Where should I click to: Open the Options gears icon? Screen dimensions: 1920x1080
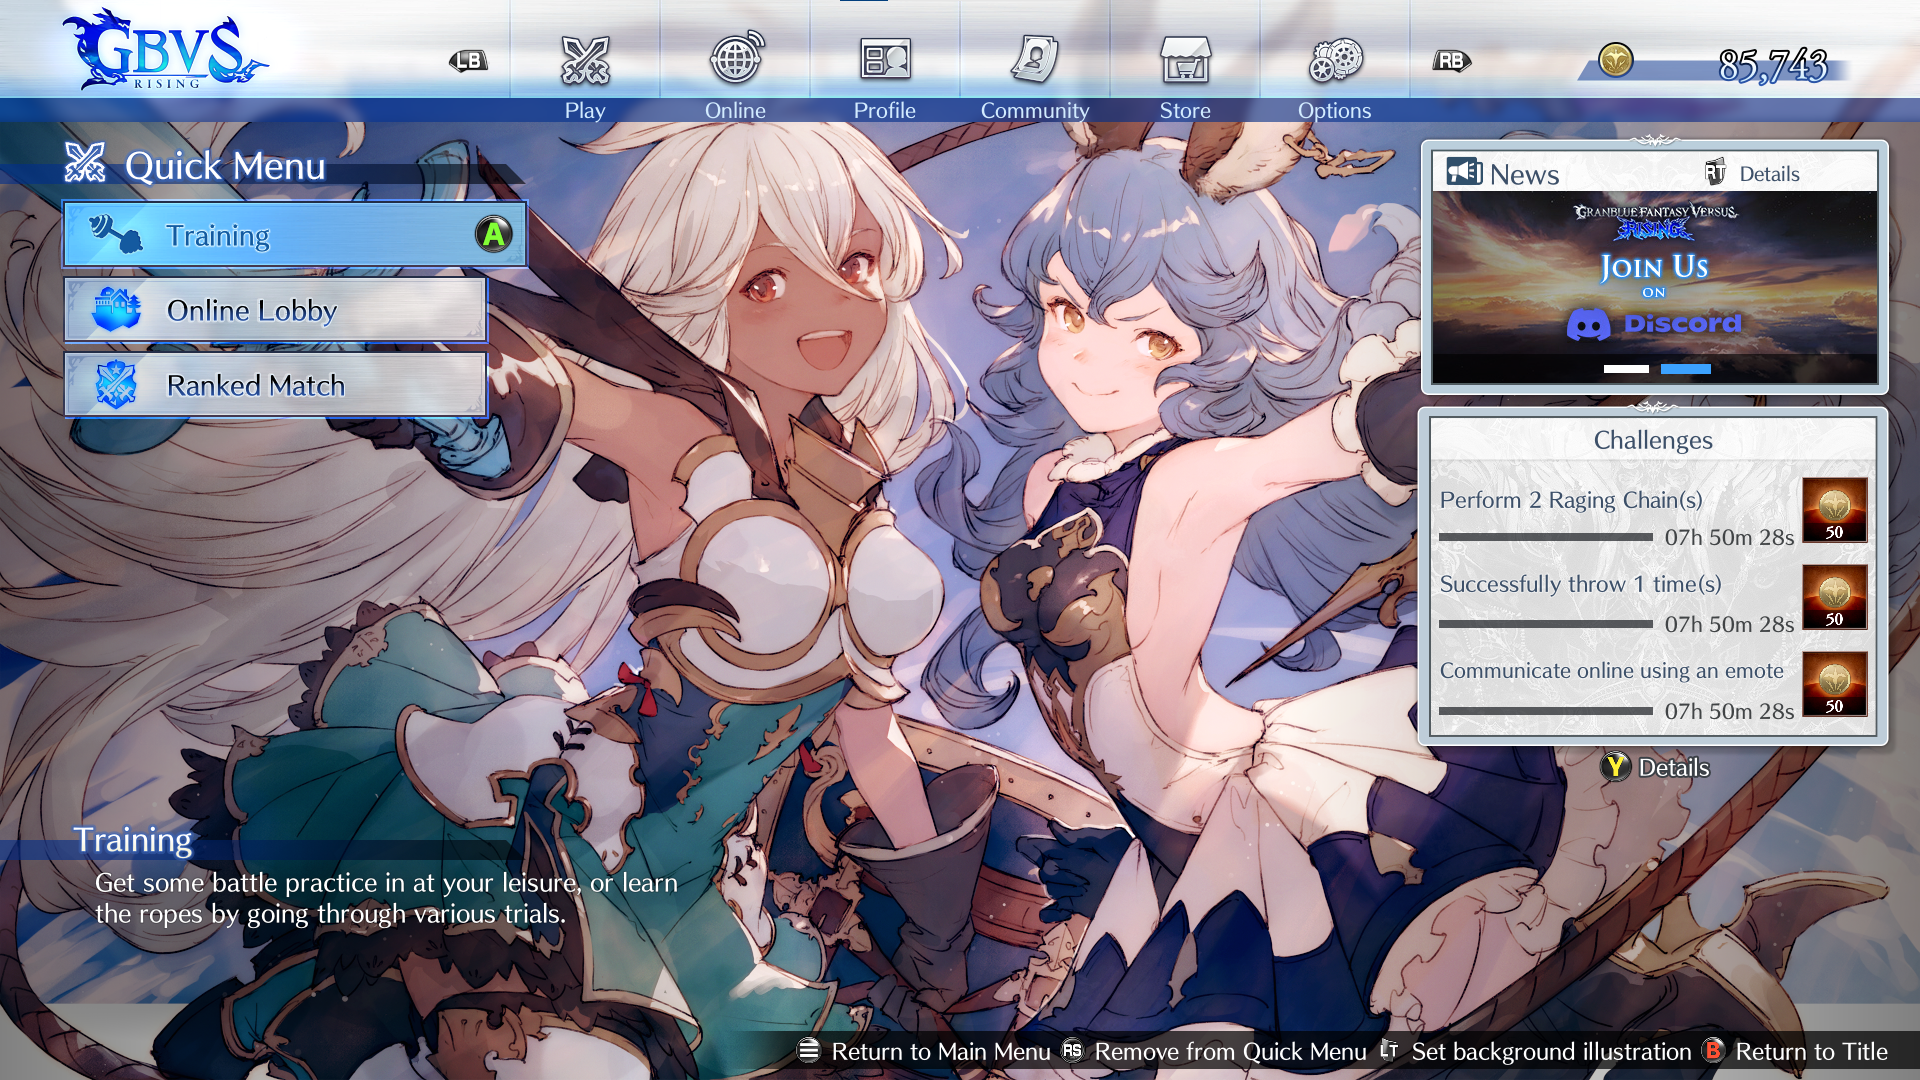(x=1335, y=60)
